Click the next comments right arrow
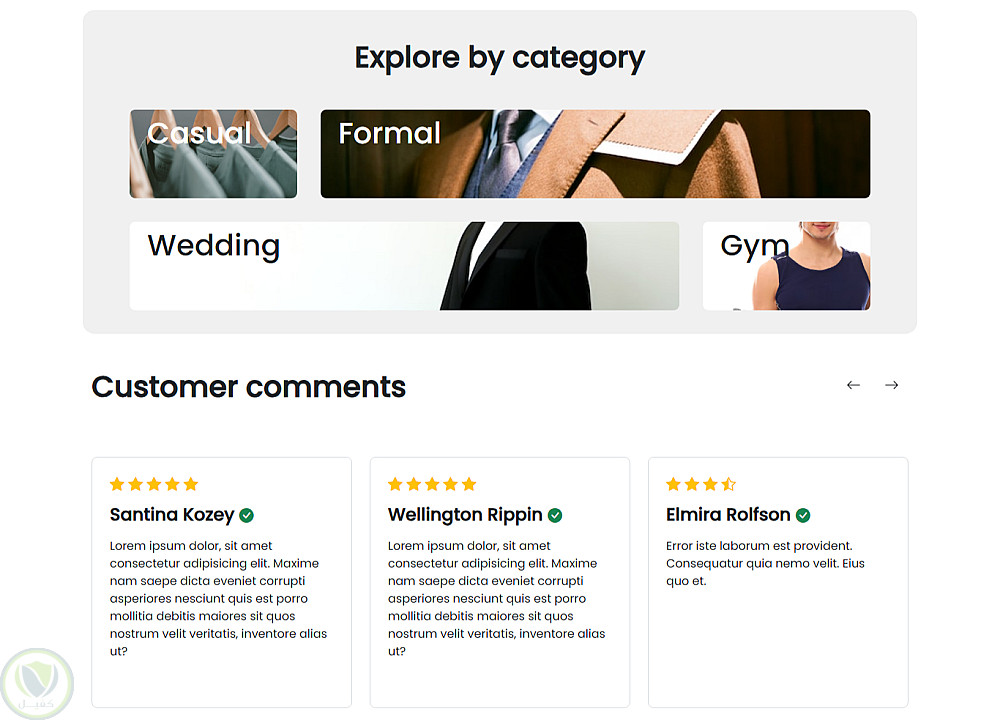This screenshot has height=720, width=1000. point(892,385)
